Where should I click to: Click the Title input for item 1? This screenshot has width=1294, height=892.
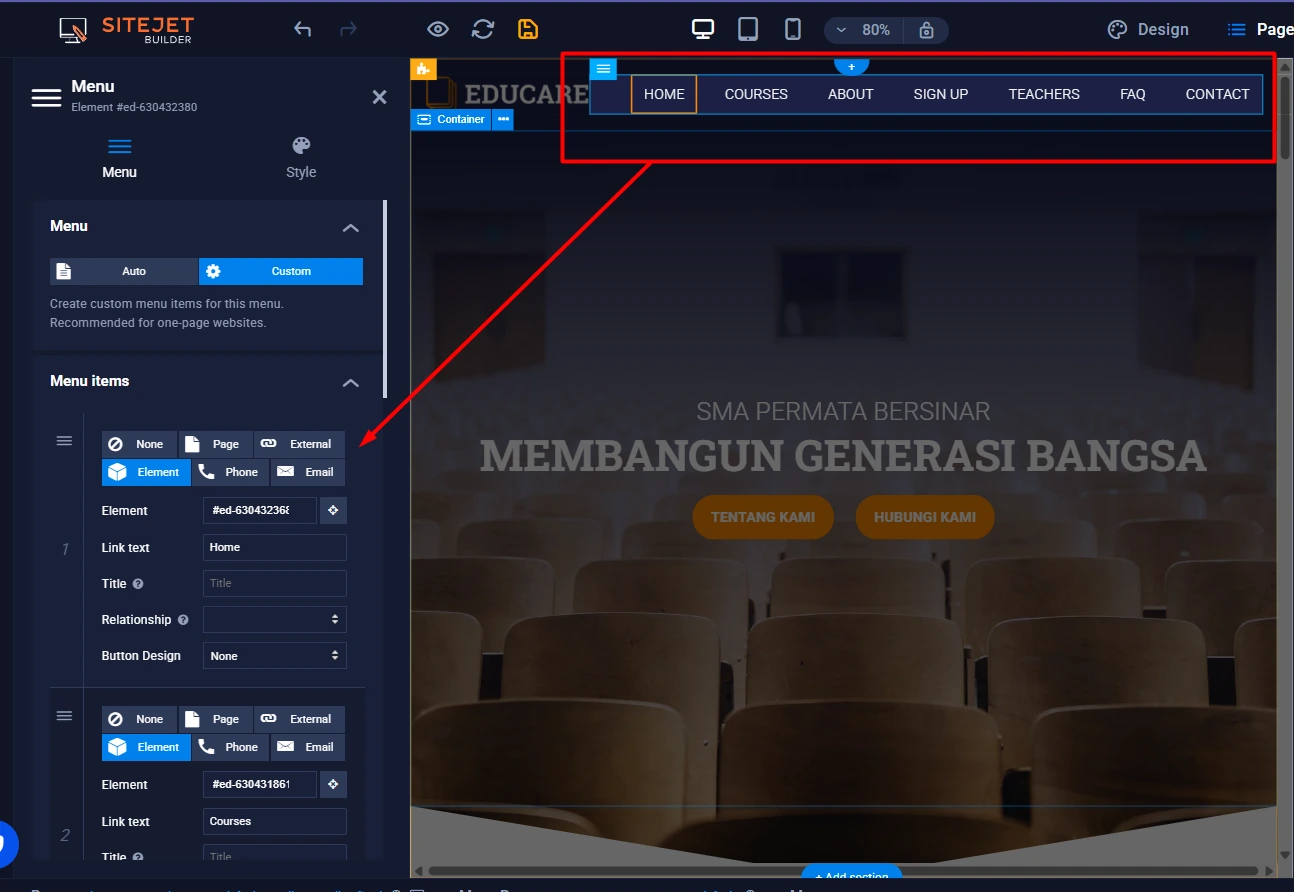pyautogui.click(x=275, y=583)
